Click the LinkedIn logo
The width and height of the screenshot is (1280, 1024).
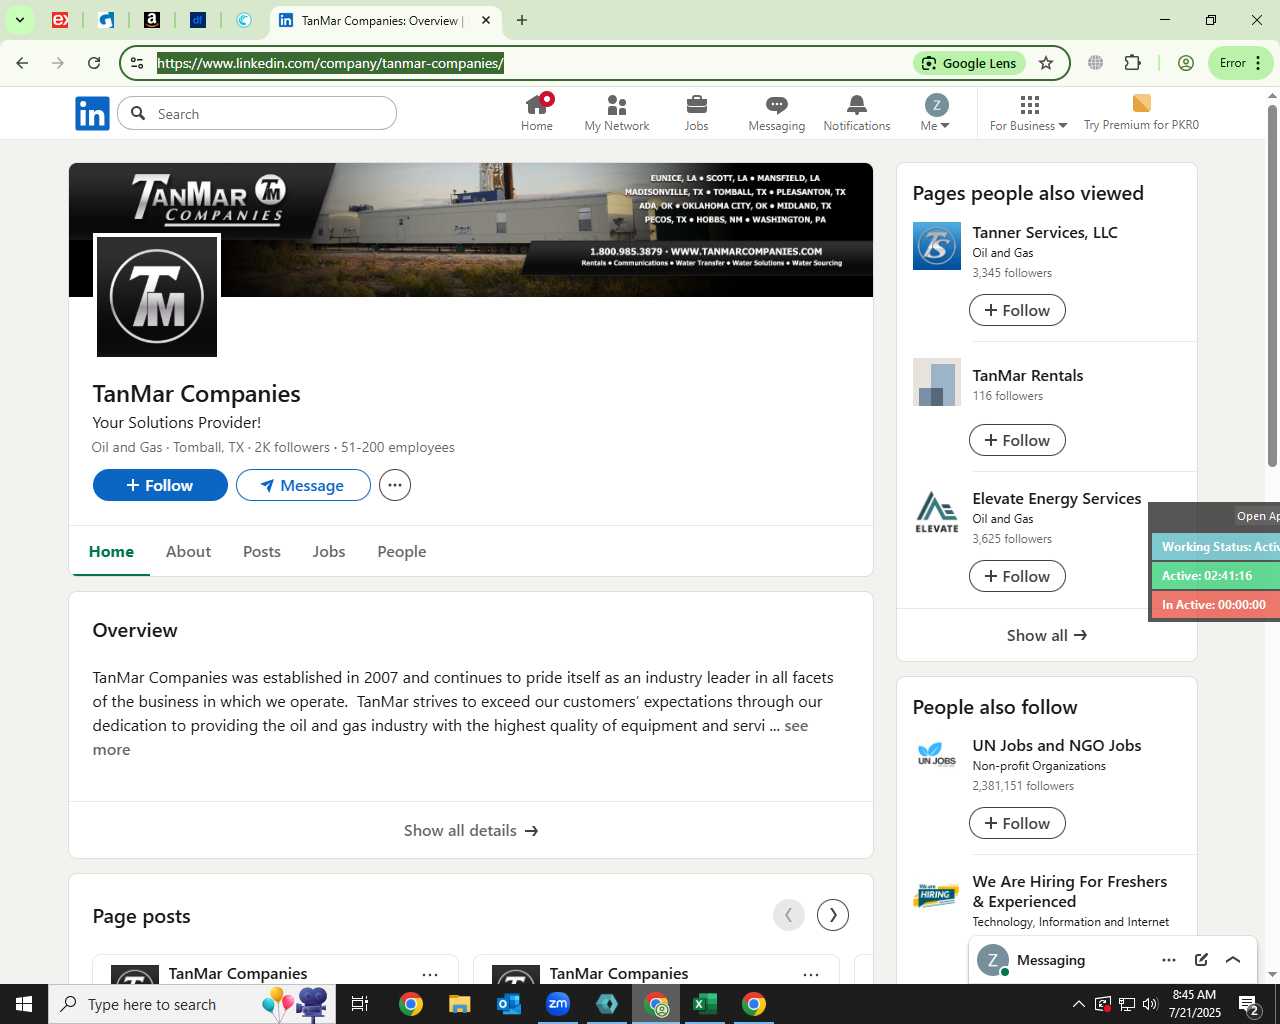[92, 114]
